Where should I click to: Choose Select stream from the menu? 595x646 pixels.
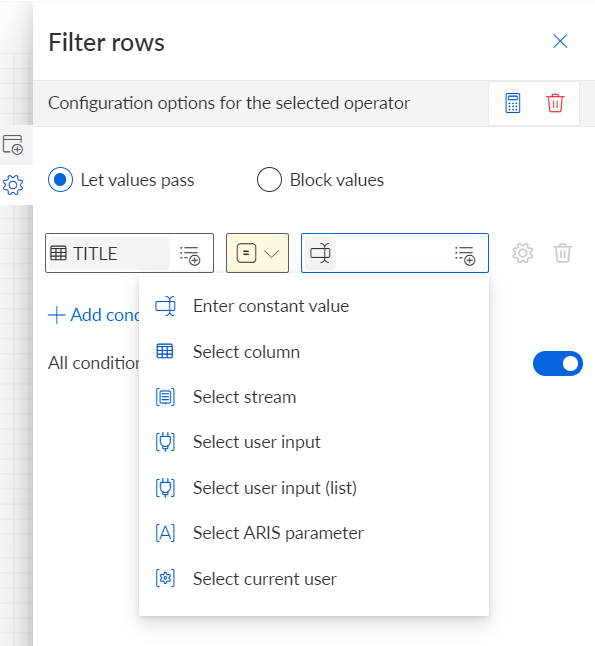[x=314, y=397]
